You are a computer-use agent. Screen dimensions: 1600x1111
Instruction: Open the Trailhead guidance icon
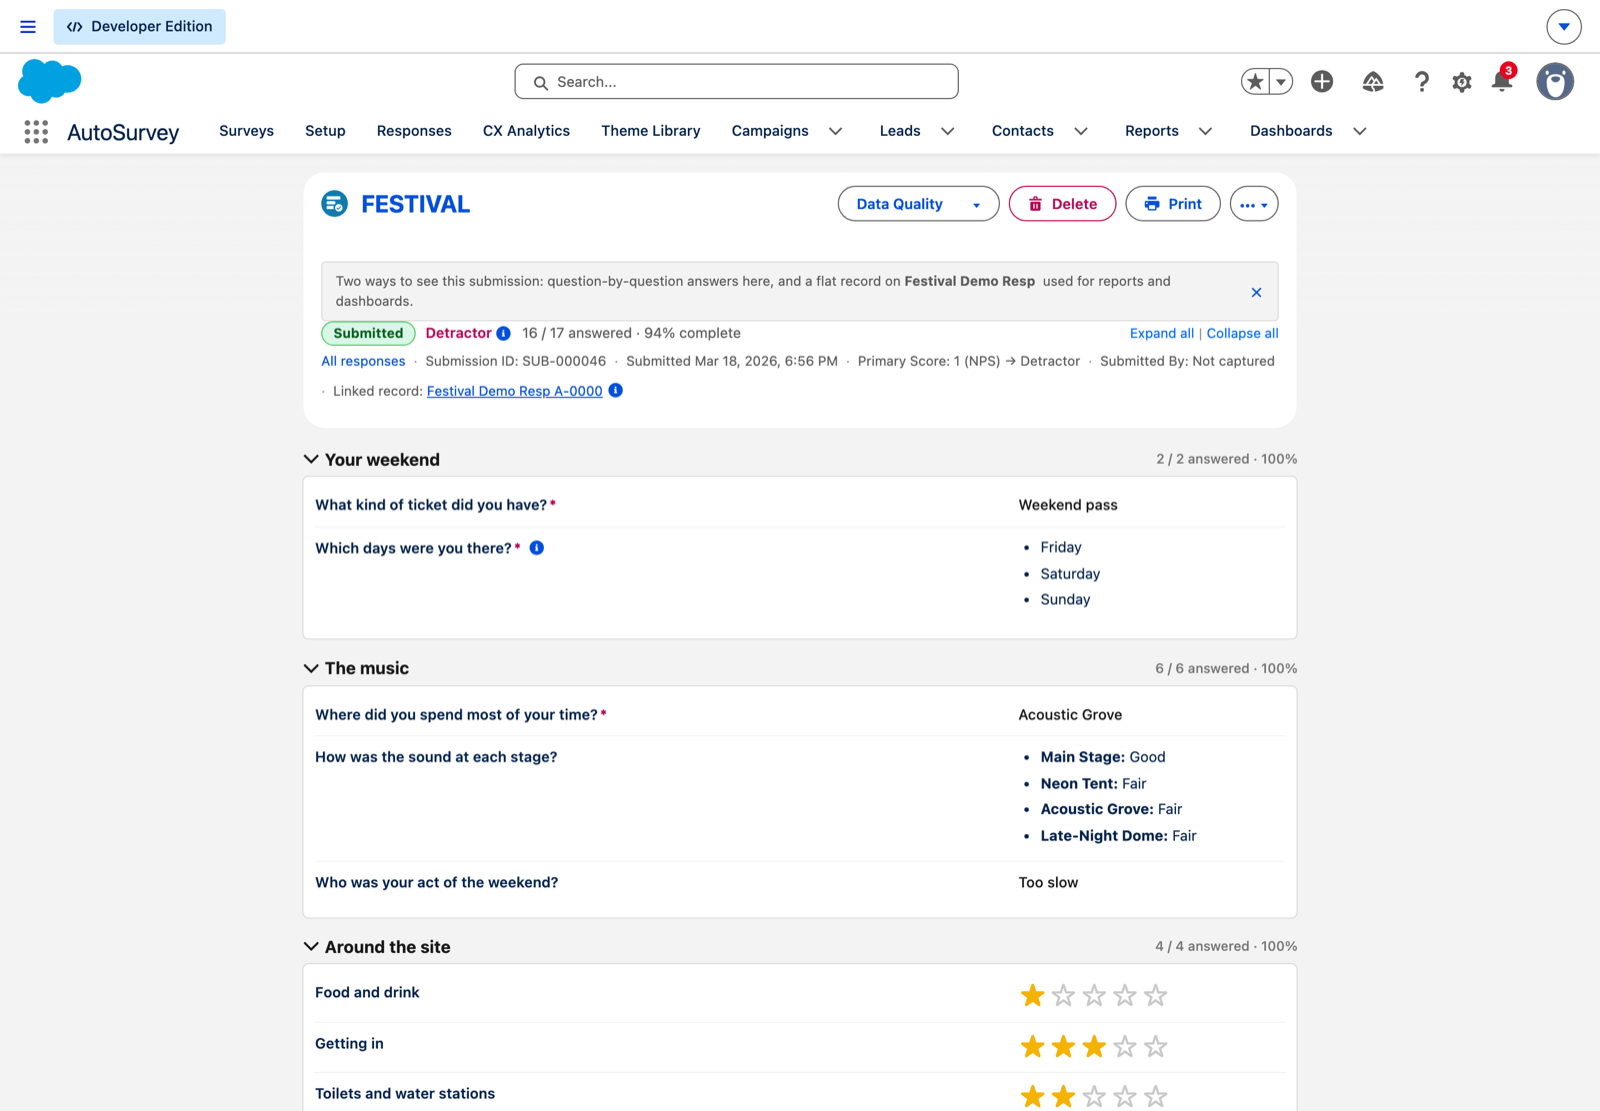1373,82
